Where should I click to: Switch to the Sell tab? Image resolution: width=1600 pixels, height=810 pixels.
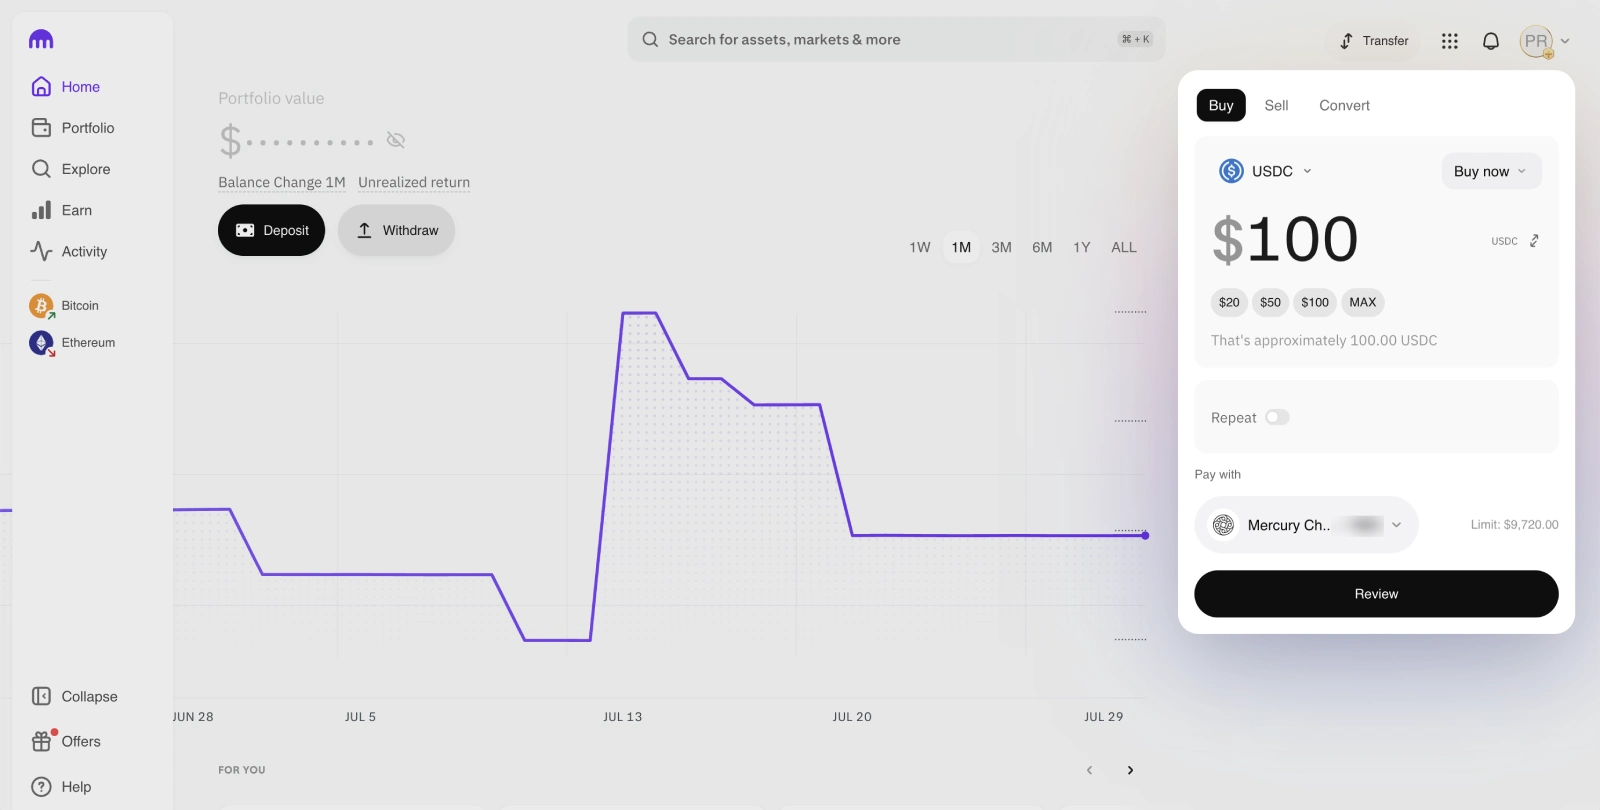pyautogui.click(x=1276, y=105)
